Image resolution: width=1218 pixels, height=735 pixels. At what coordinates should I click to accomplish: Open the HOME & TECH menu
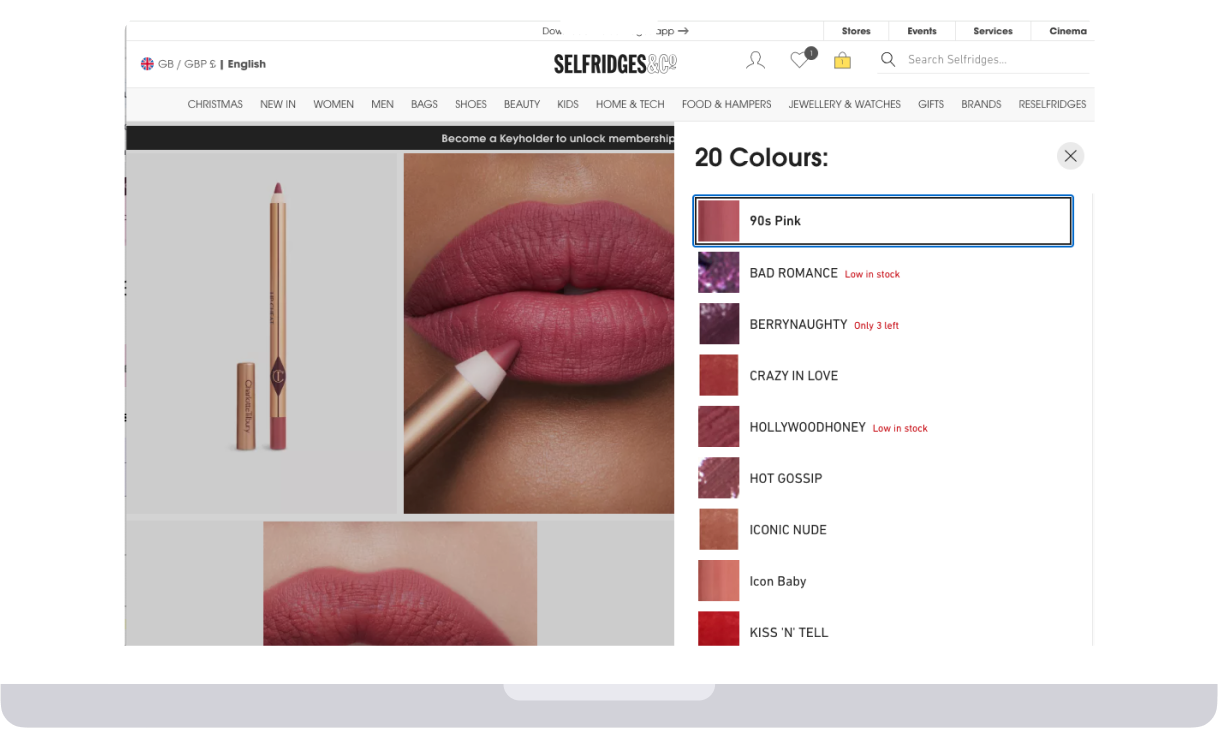click(630, 104)
